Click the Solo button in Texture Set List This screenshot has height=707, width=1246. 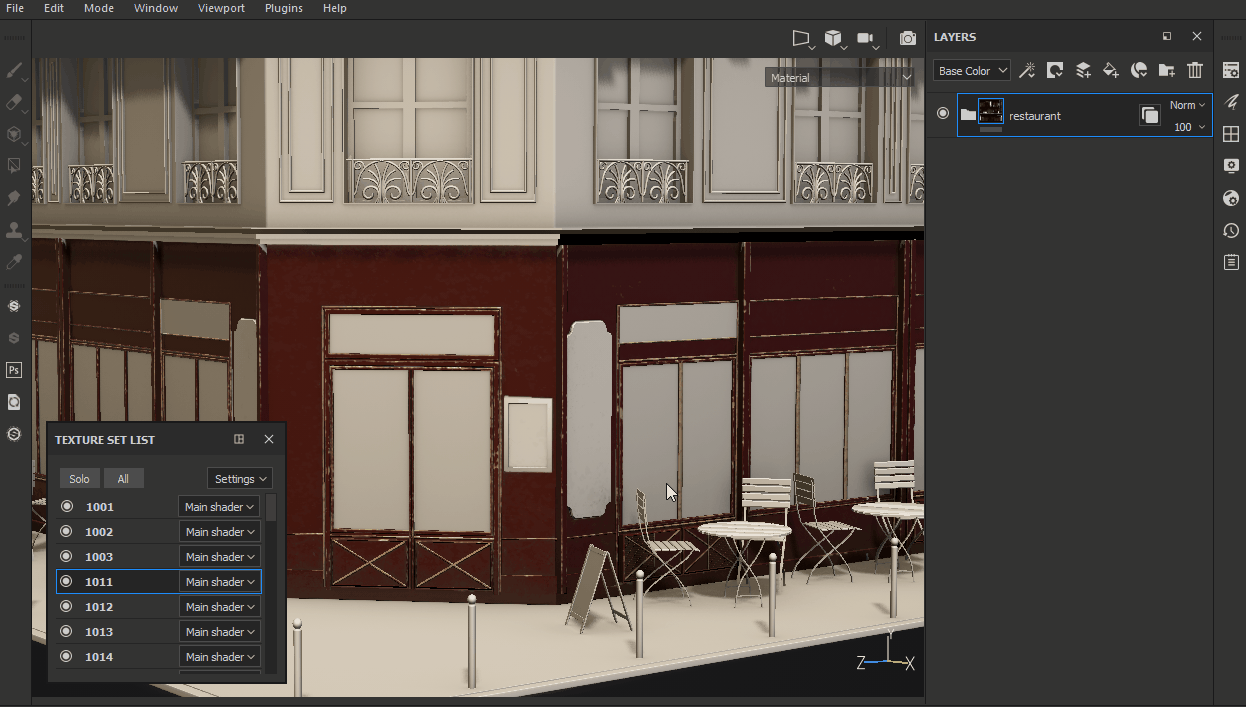(x=79, y=479)
